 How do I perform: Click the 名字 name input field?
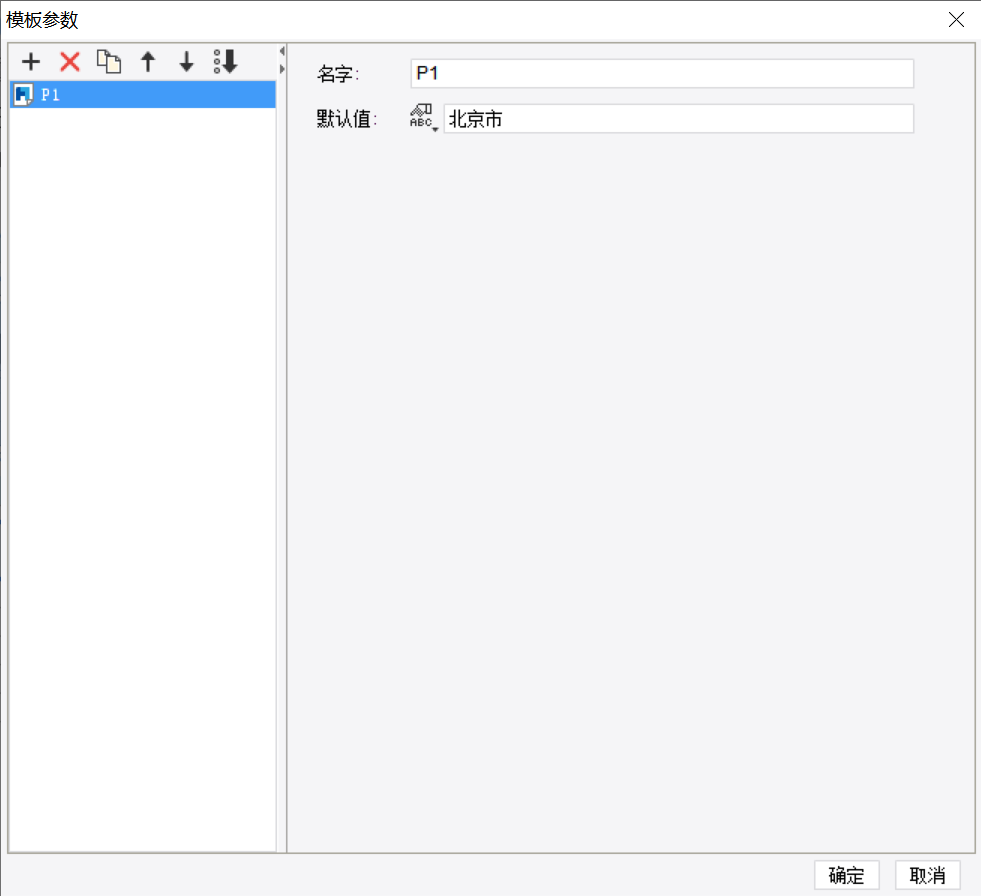click(x=662, y=73)
